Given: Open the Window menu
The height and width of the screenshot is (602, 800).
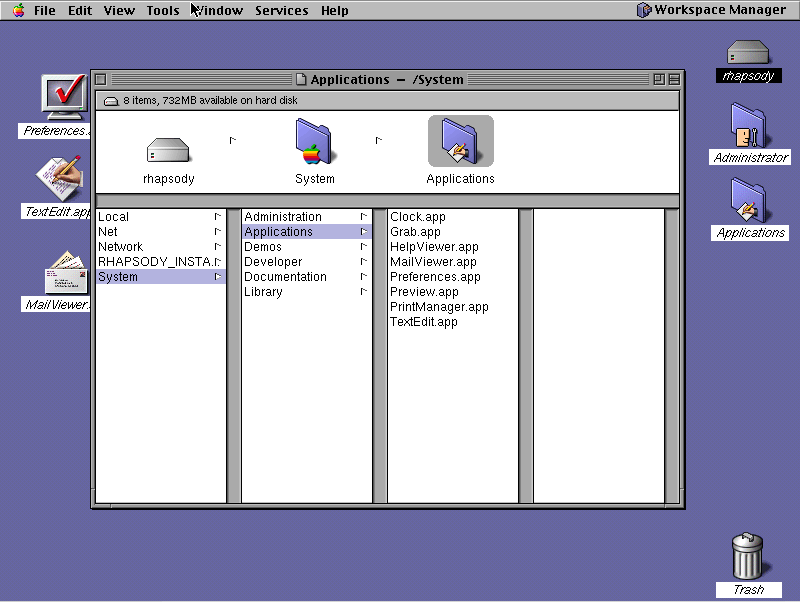Looking at the screenshot, I should (218, 10).
